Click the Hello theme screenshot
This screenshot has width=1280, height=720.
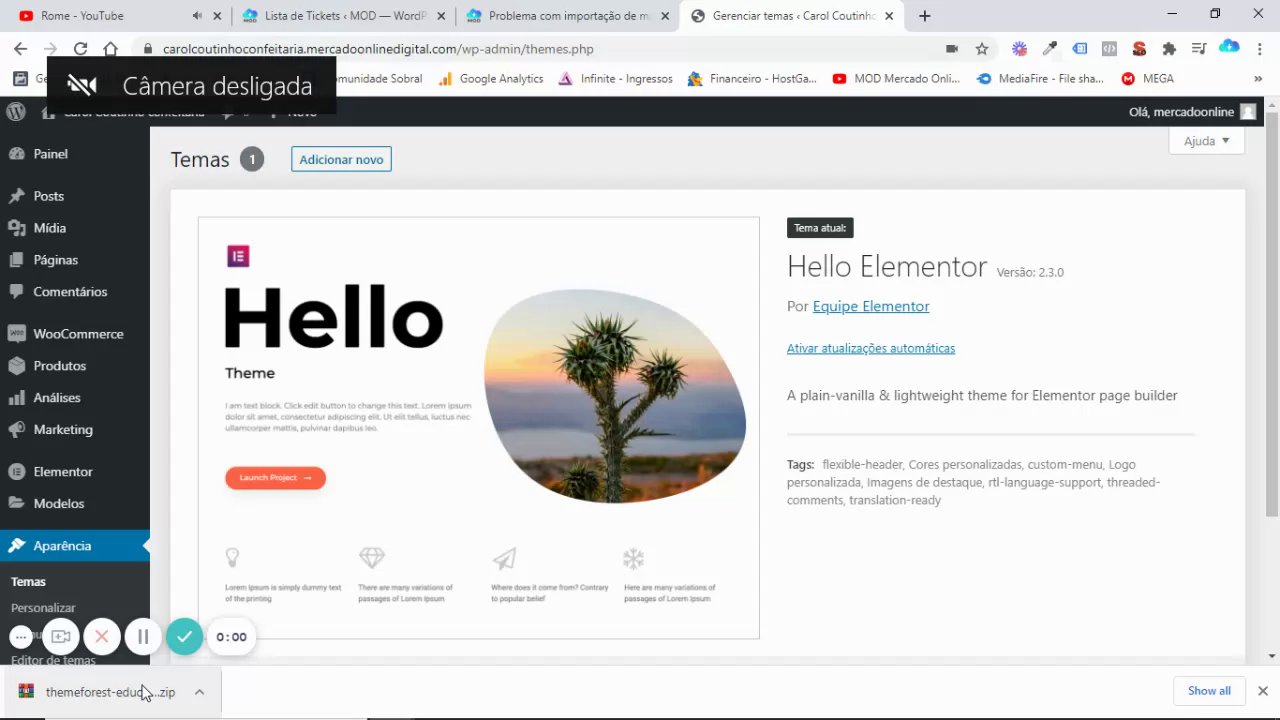tap(479, 427)
